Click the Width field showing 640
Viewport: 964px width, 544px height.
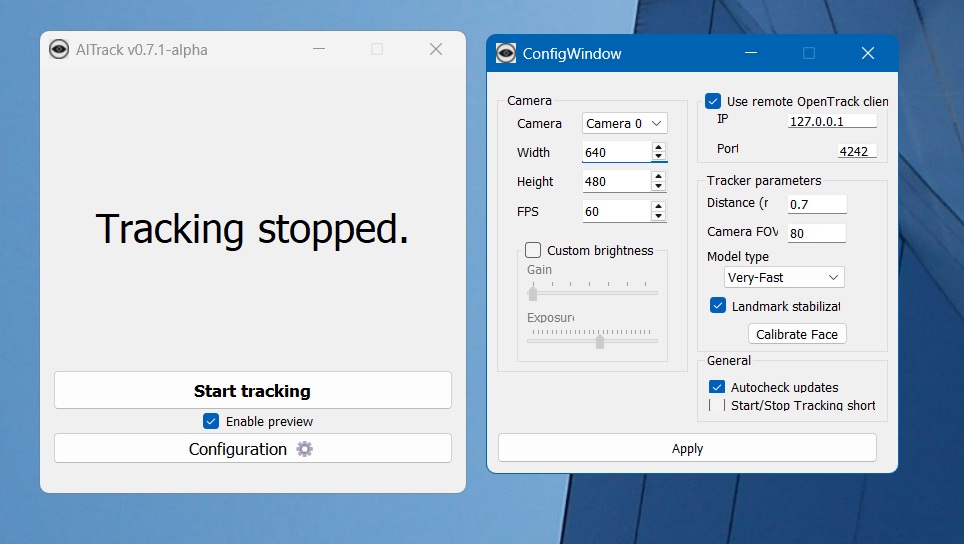tap(616, 152)
